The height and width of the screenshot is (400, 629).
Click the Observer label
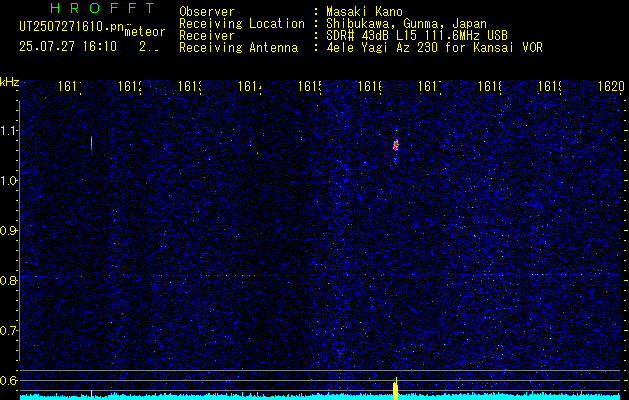(207, 12)
